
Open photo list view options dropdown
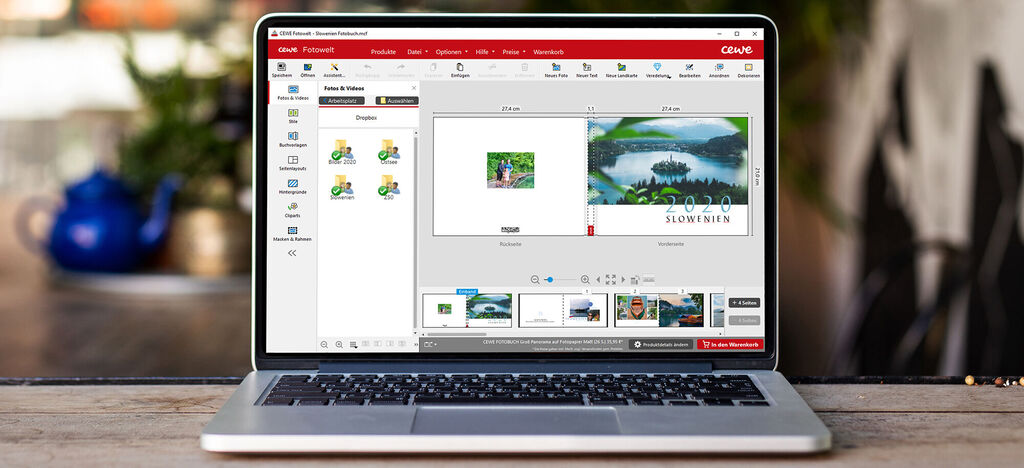(x=353, y=344)
